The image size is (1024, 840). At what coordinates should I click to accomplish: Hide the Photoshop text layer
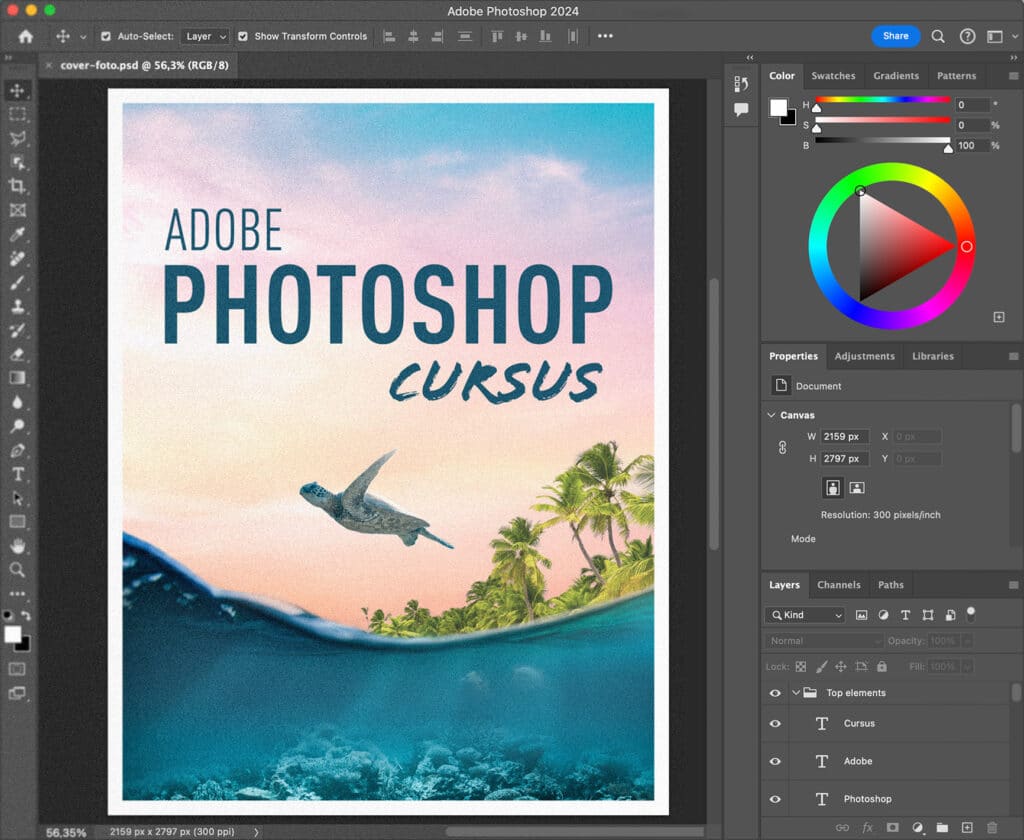click(x=775, y=800)
